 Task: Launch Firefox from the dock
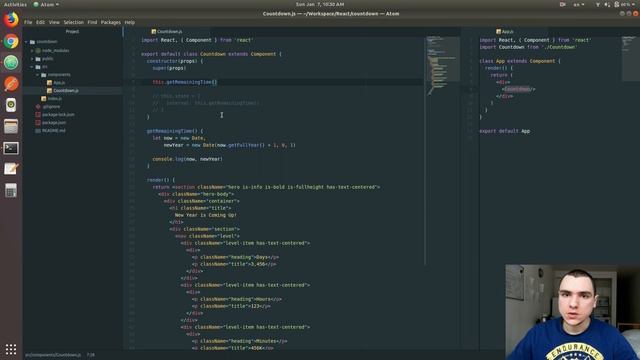11,20
